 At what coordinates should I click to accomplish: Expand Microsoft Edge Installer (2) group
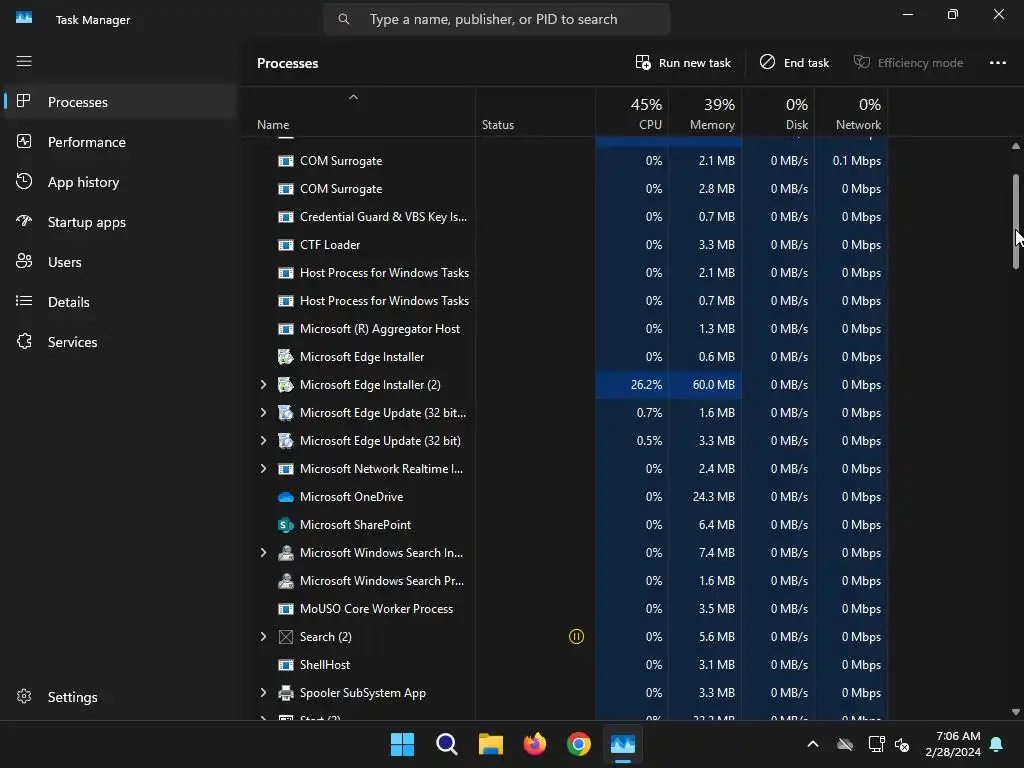(263, 385)
